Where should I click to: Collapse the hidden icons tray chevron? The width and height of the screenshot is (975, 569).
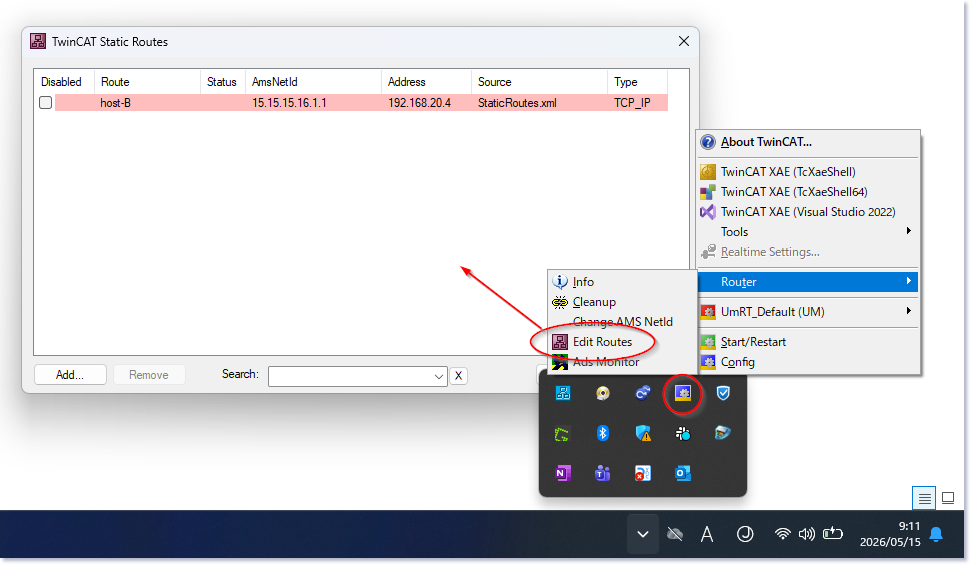click(x=643, y=534)
